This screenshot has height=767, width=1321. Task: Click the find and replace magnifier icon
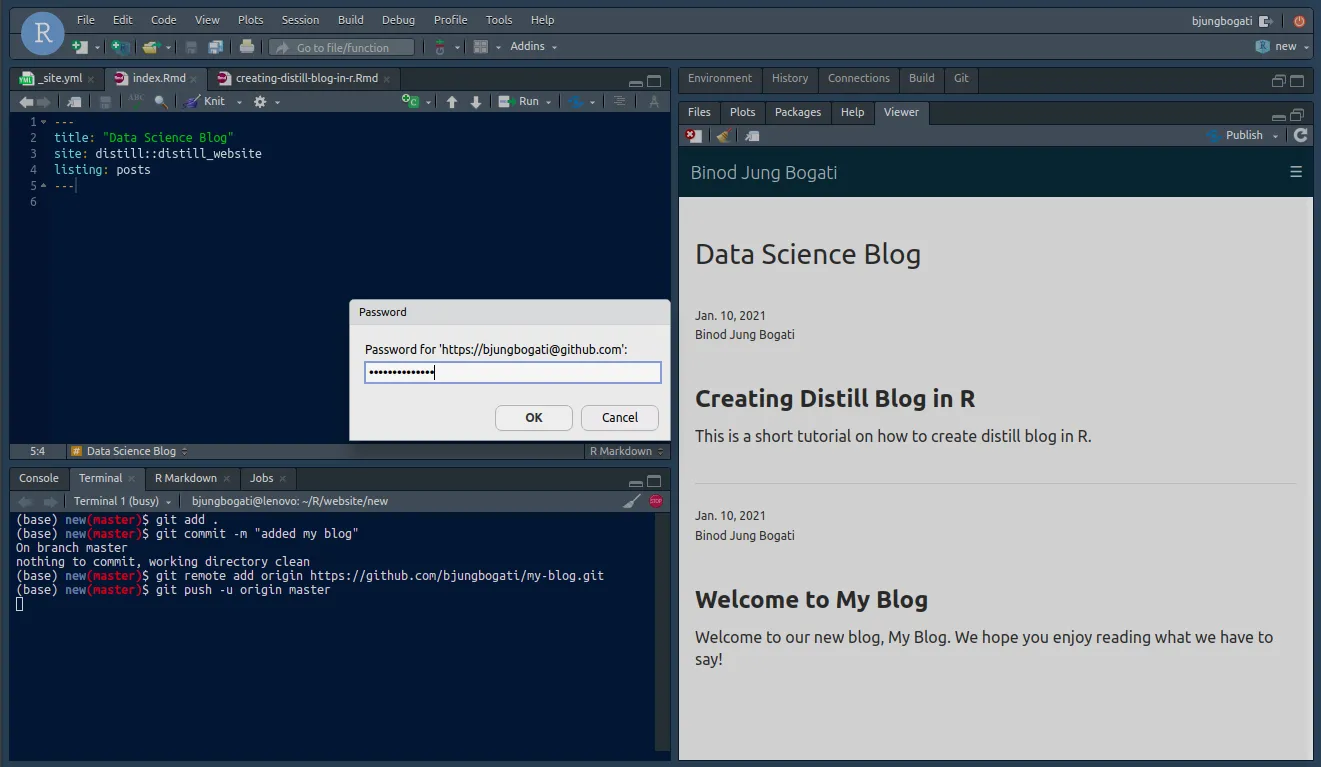click(x=160, y=102)
